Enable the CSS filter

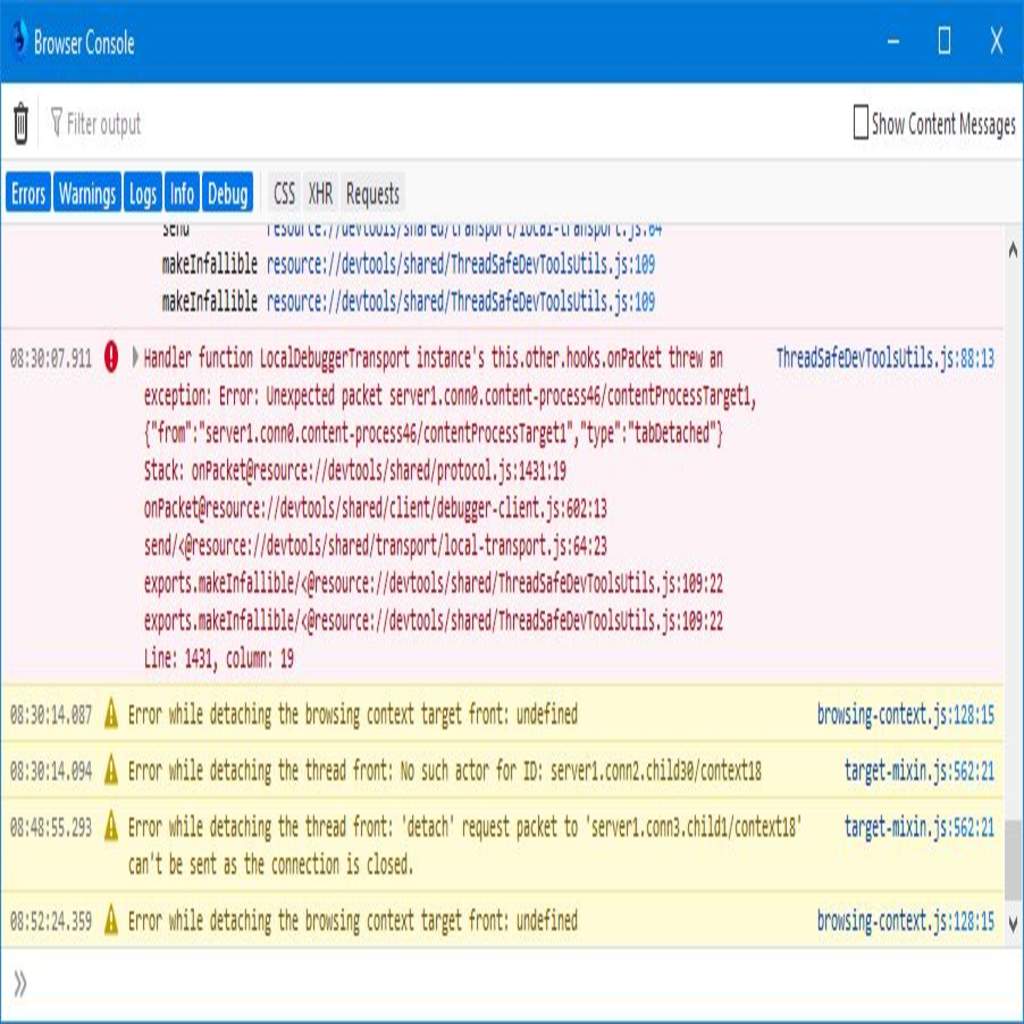[x=284, y=193]
